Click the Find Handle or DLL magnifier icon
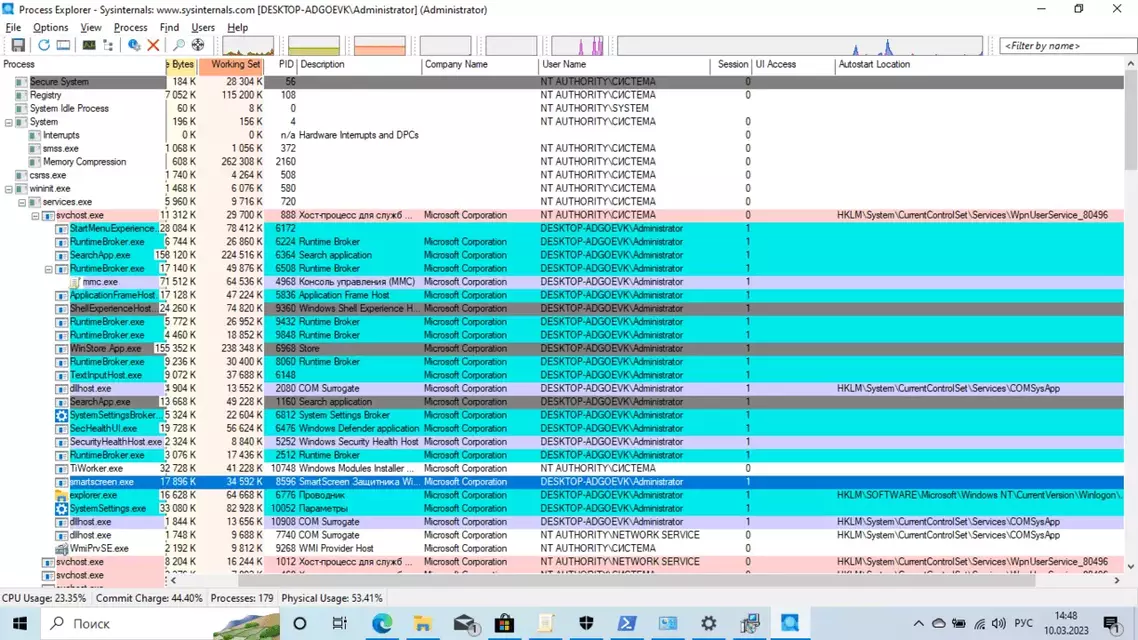Screen dimensions: 1138x640 (178, 45)
